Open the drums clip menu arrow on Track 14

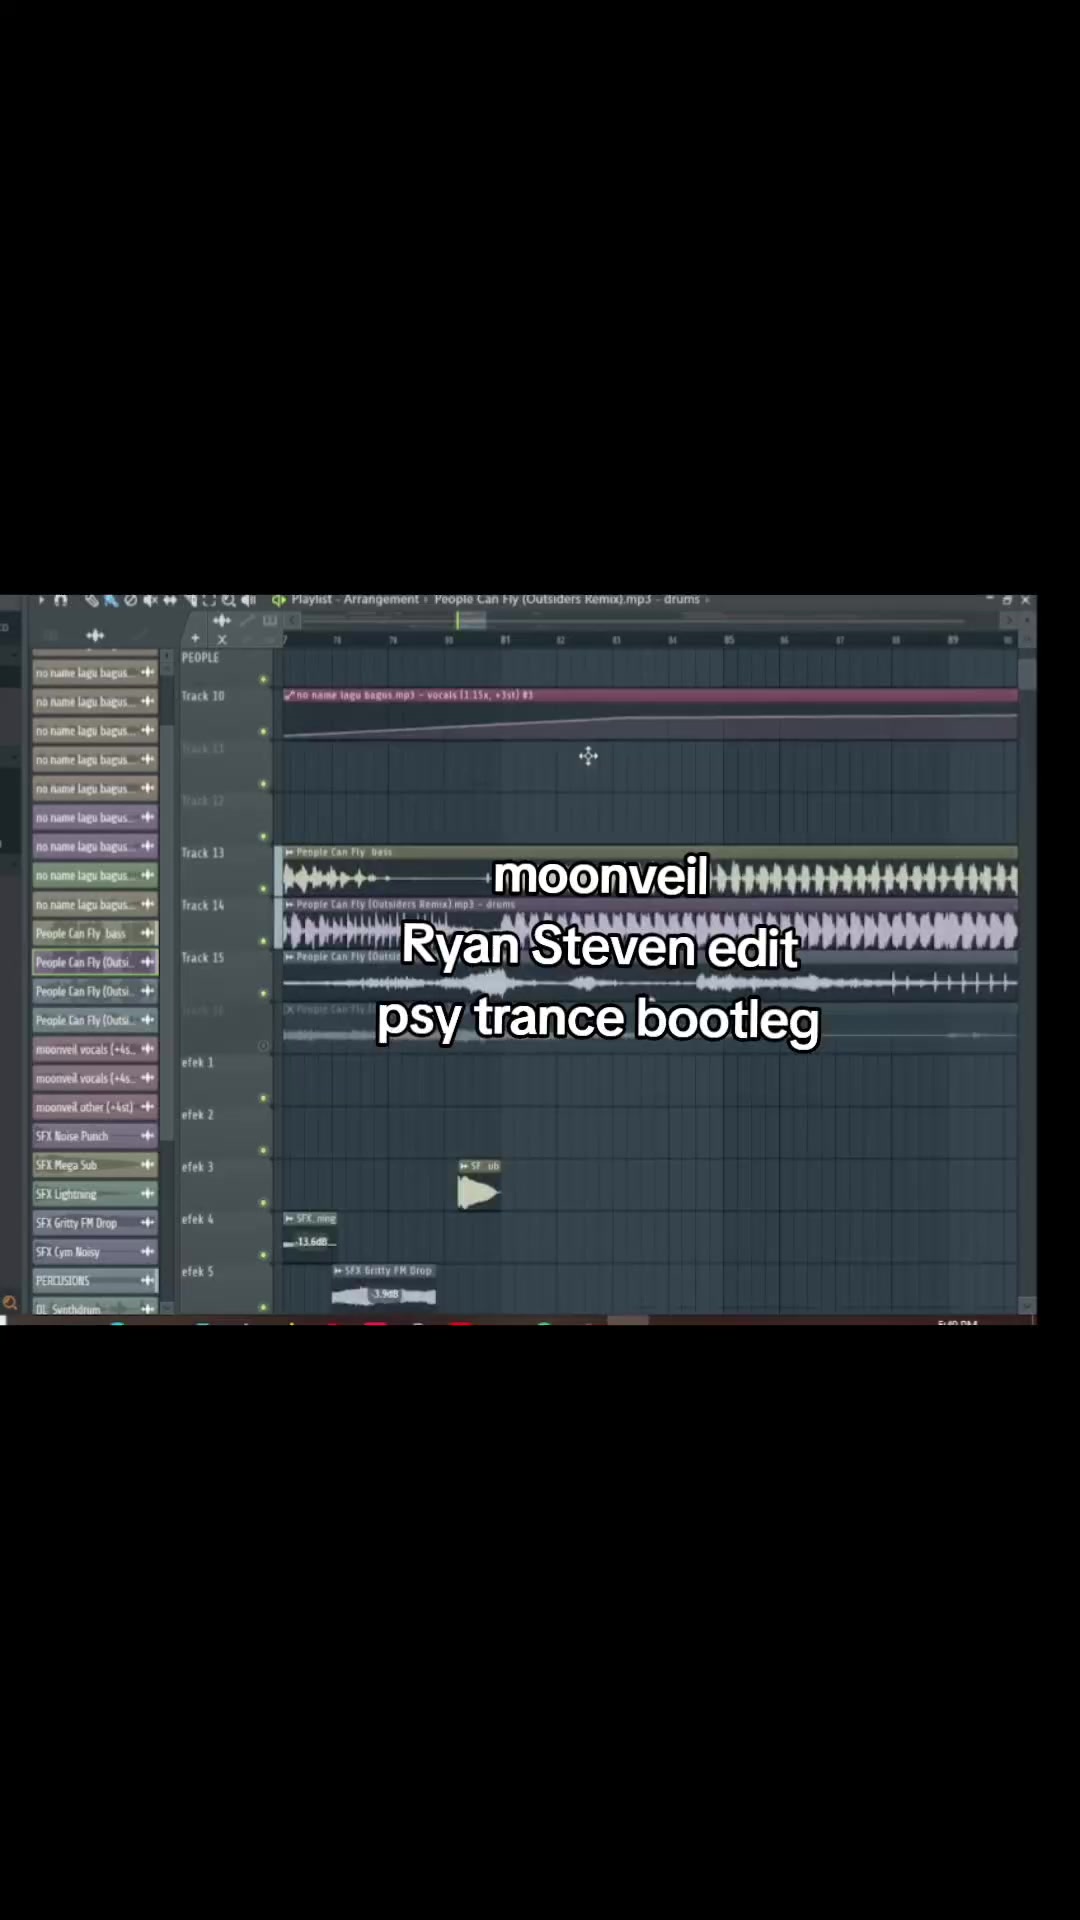coord(289,904)
